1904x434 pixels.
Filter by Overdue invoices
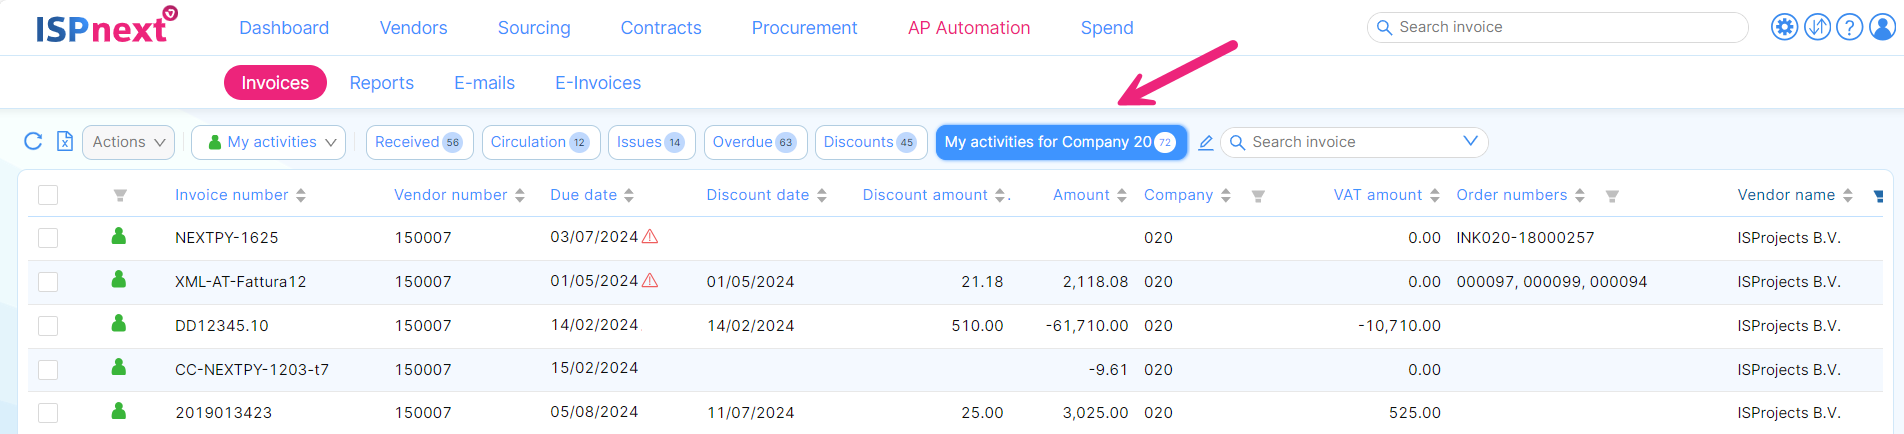(x=755, y=142)
